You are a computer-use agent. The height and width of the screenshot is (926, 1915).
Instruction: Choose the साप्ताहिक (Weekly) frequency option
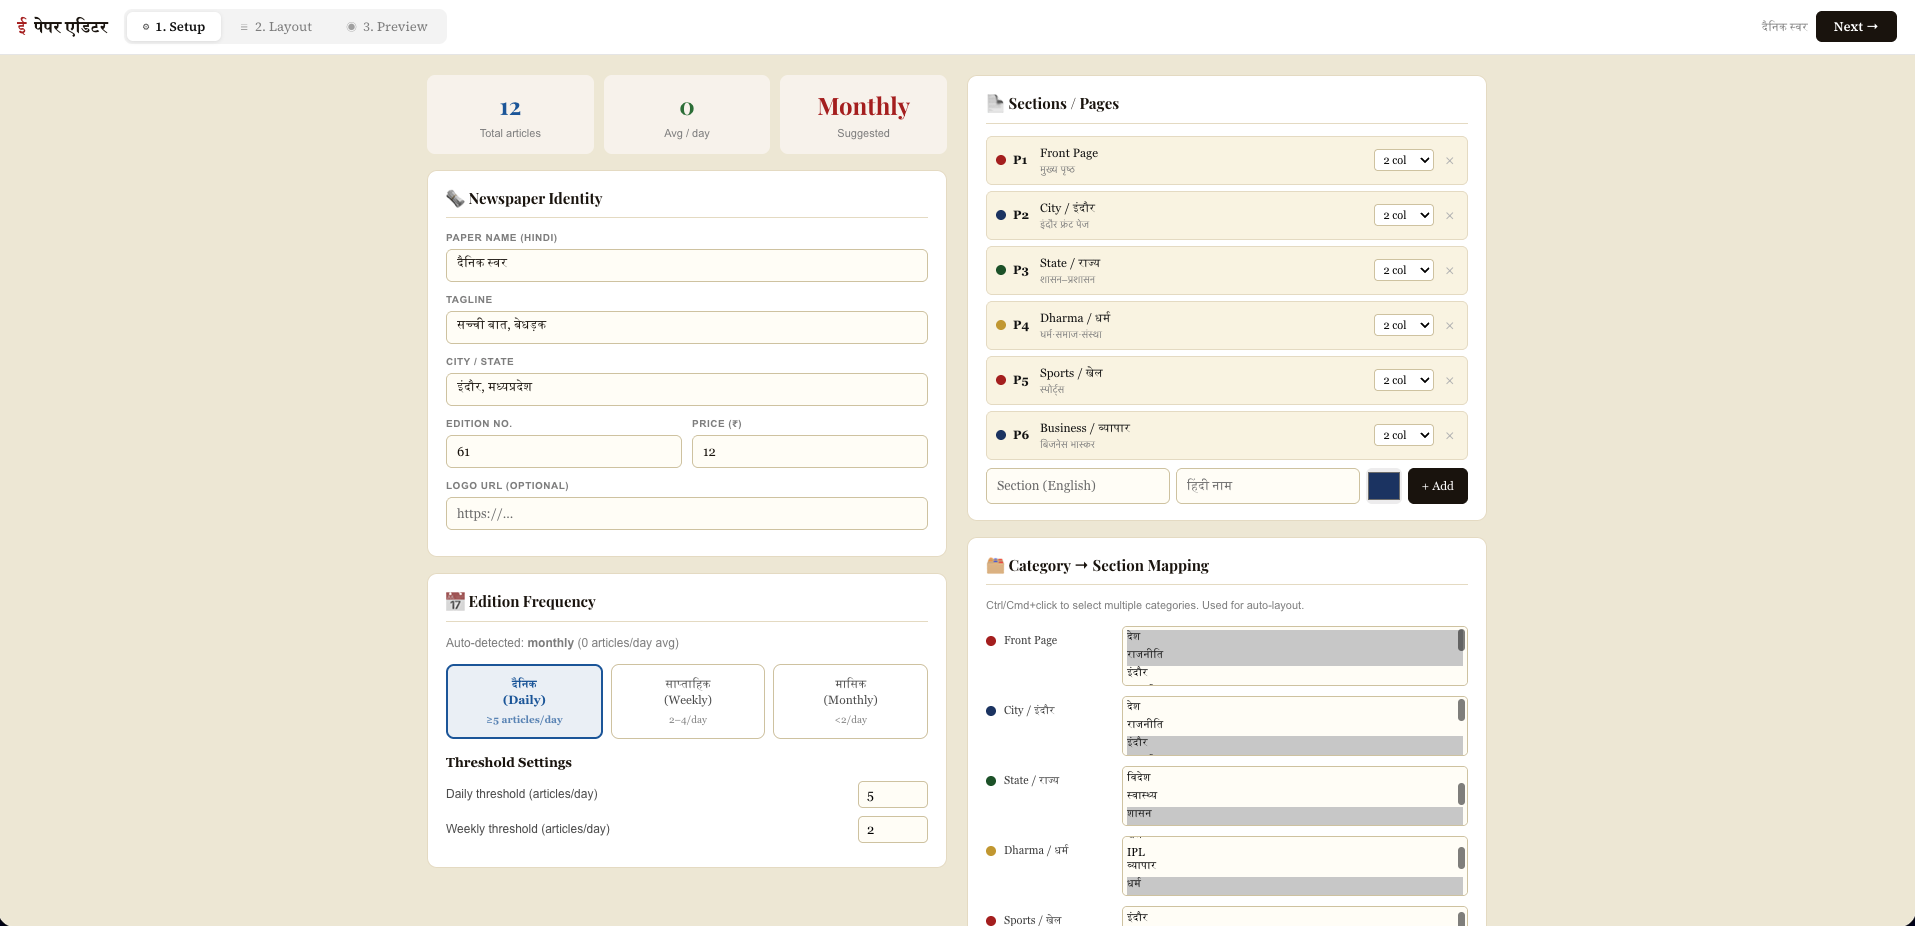[688, 701]
